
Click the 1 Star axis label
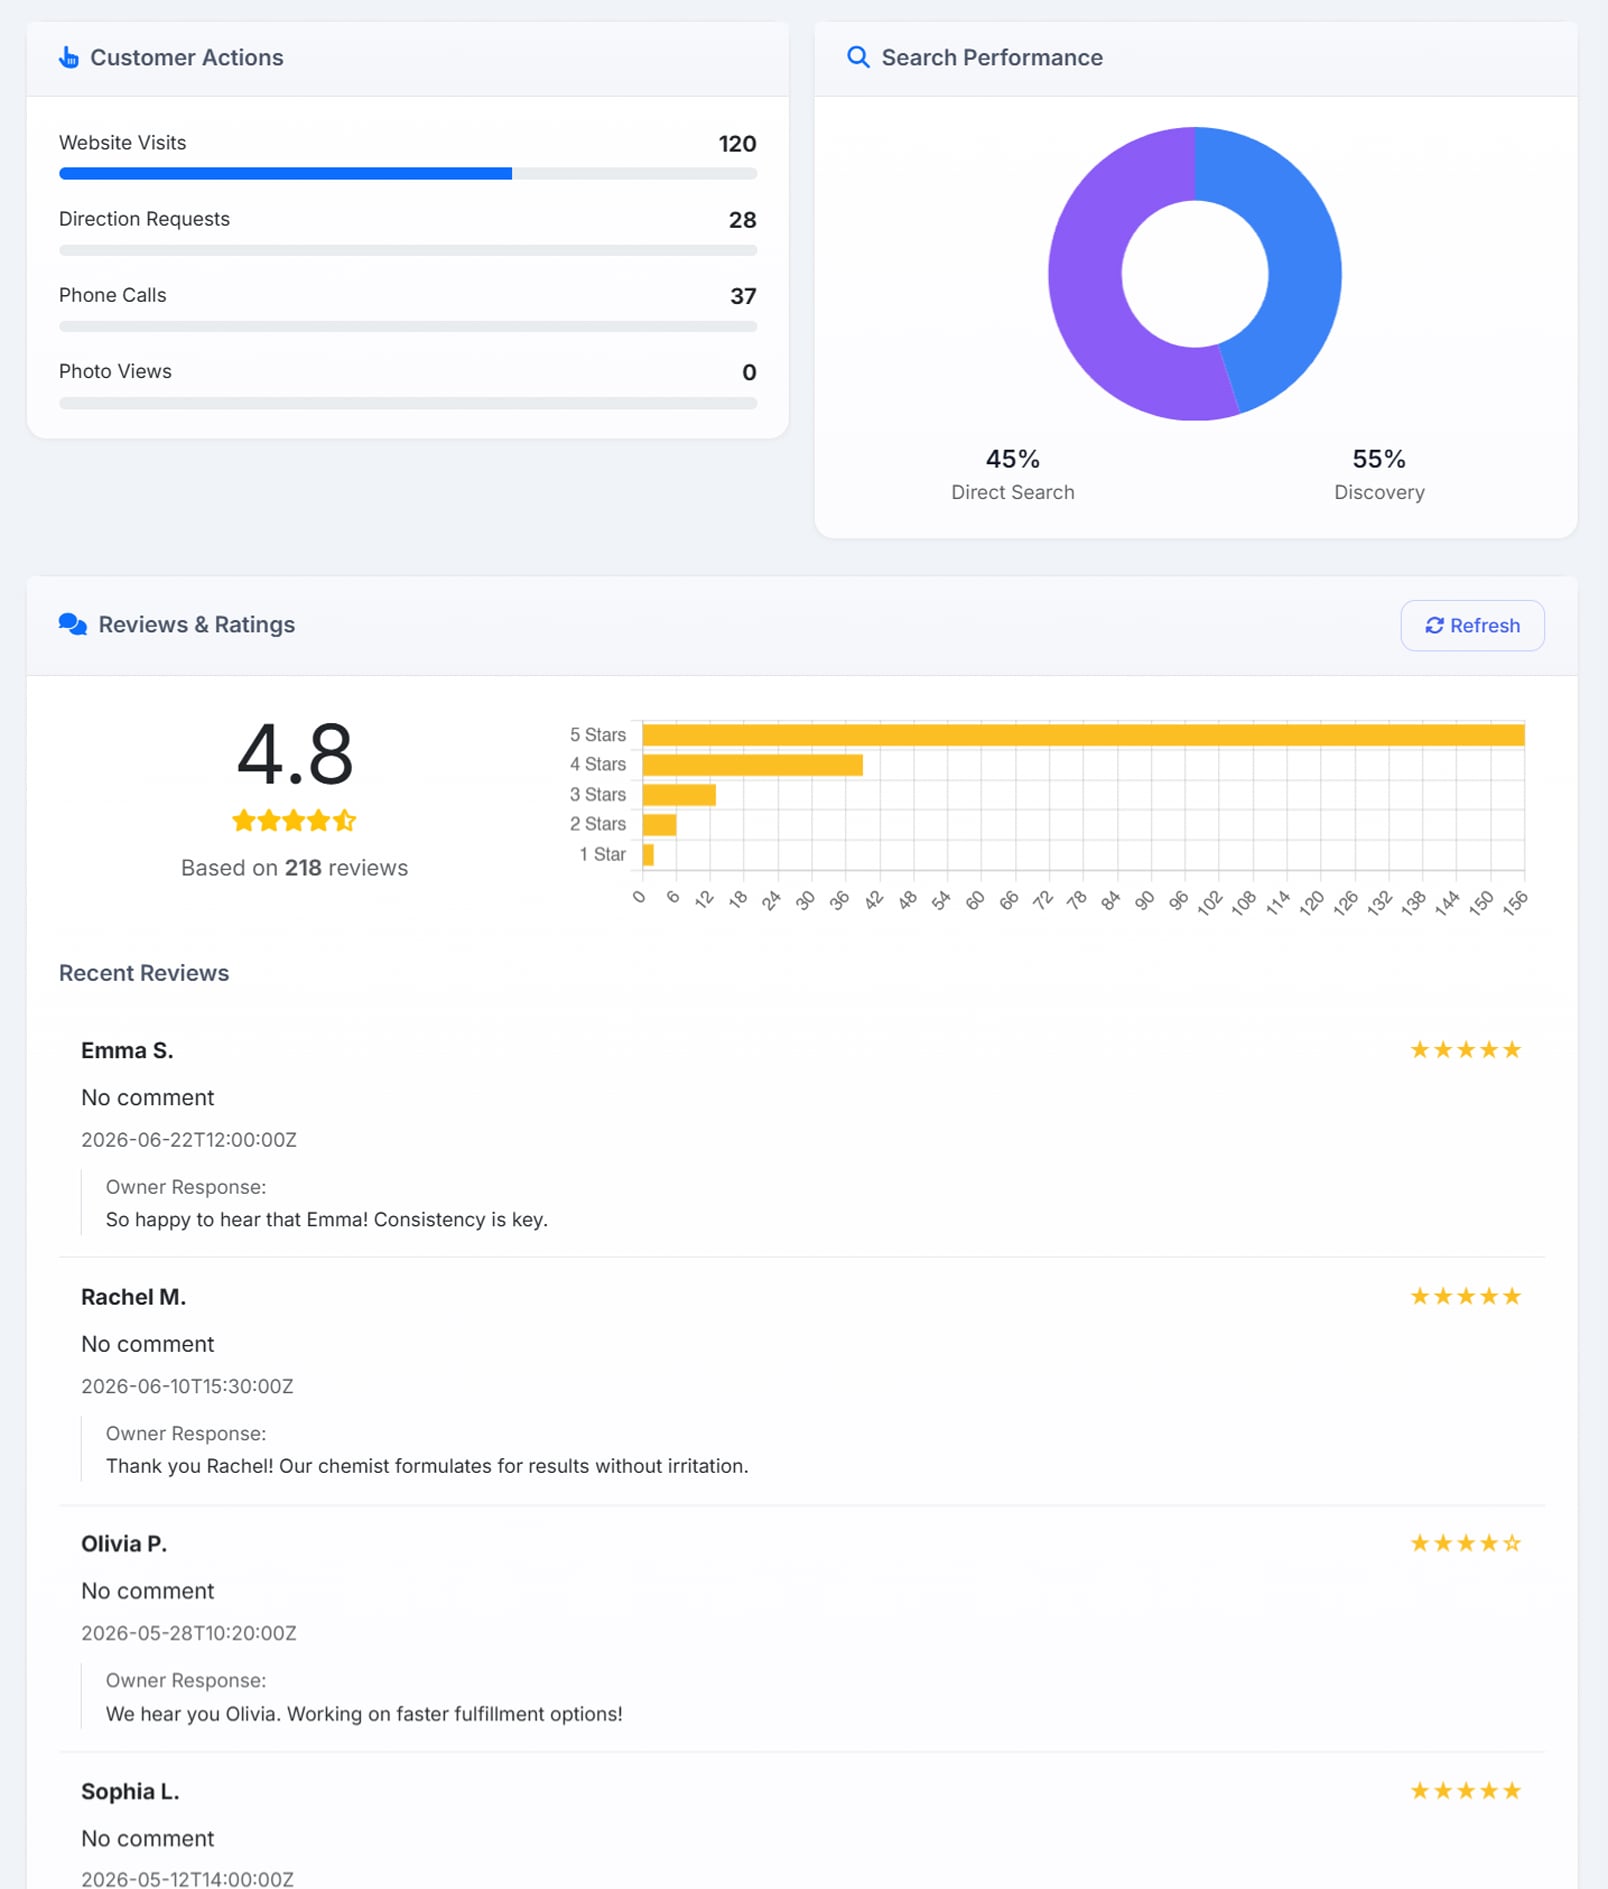(x=602, y=855)
